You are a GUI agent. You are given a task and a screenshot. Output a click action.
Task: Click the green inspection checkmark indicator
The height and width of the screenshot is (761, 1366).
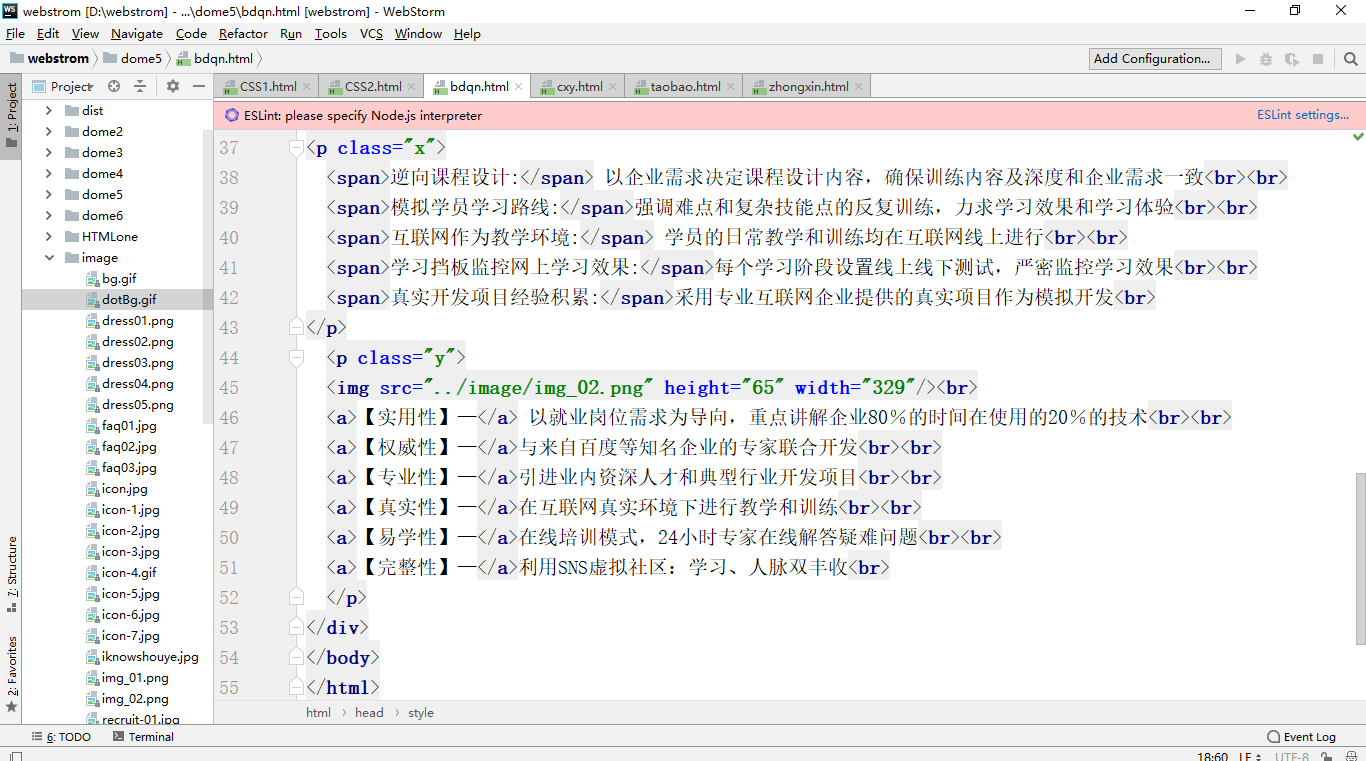click(1358, 135)
